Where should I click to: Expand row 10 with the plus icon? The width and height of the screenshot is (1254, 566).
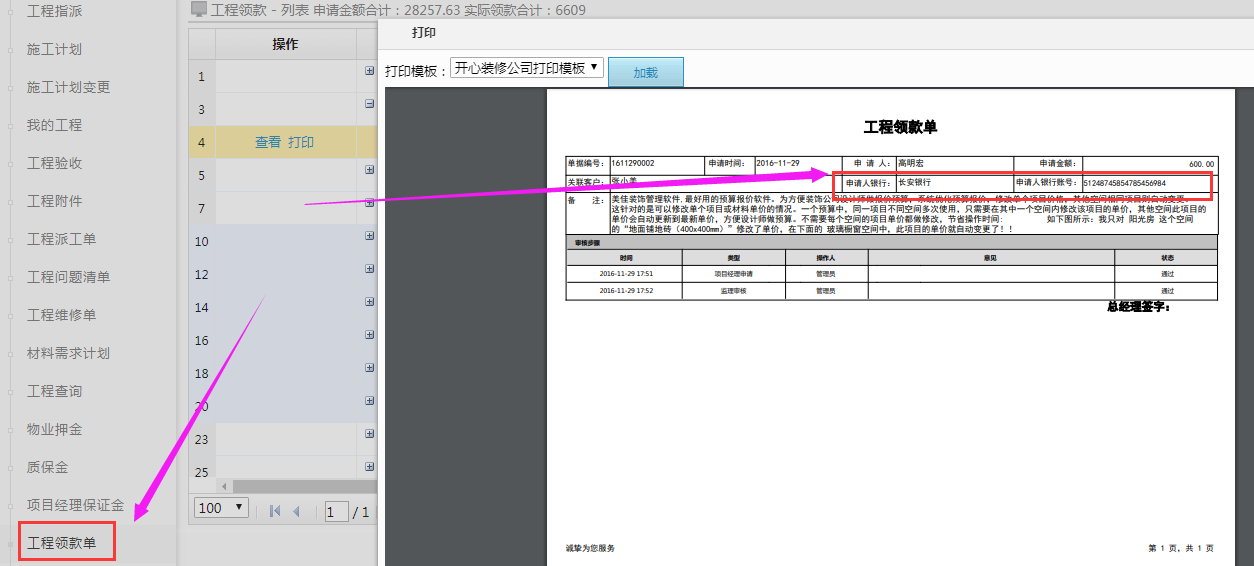tap(369, 236)
